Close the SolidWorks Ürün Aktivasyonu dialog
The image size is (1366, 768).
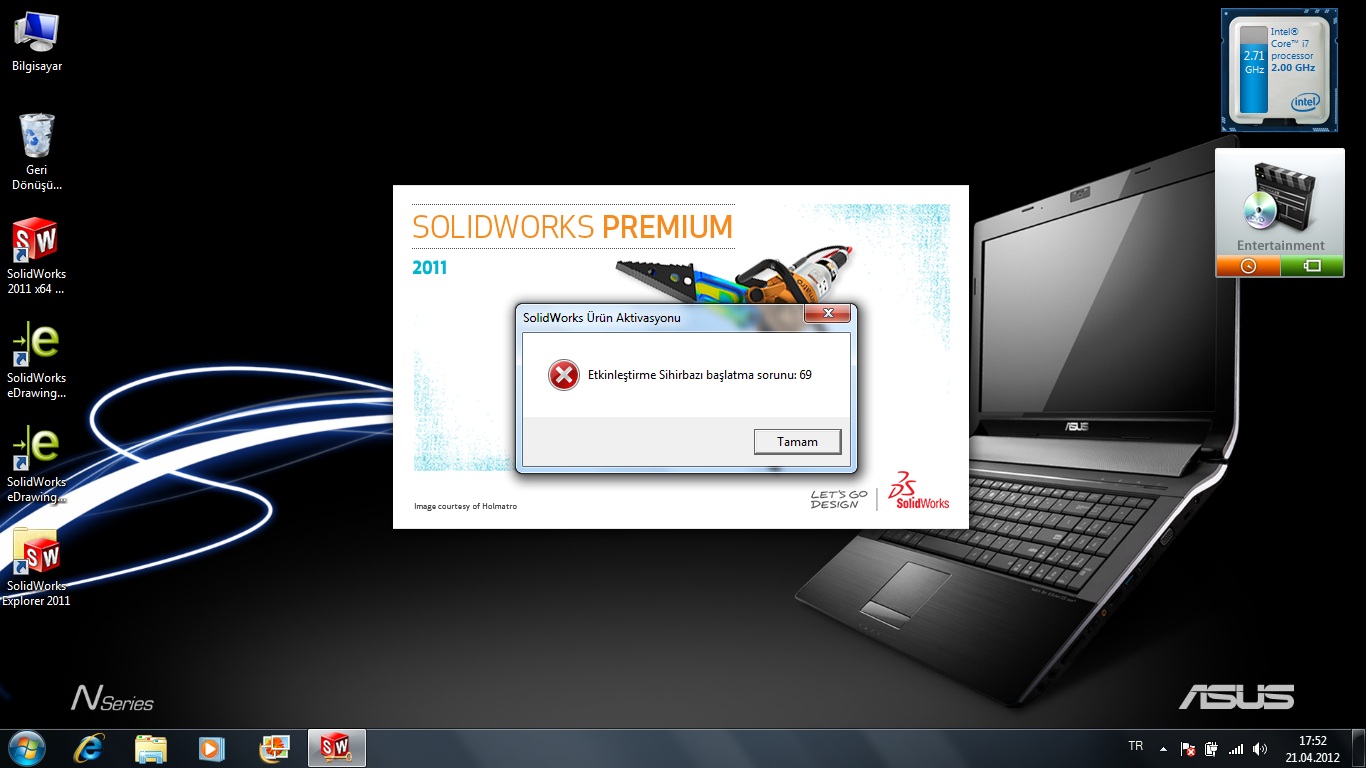[x=828, y=314]
